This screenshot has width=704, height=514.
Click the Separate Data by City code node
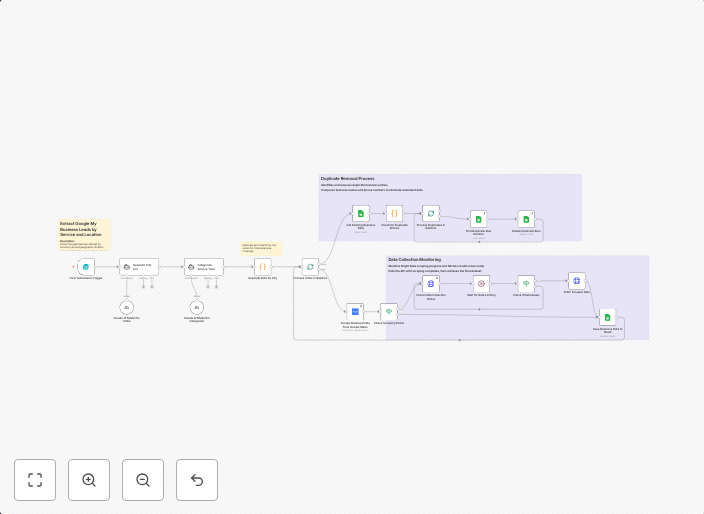click(x=262, y=267)
